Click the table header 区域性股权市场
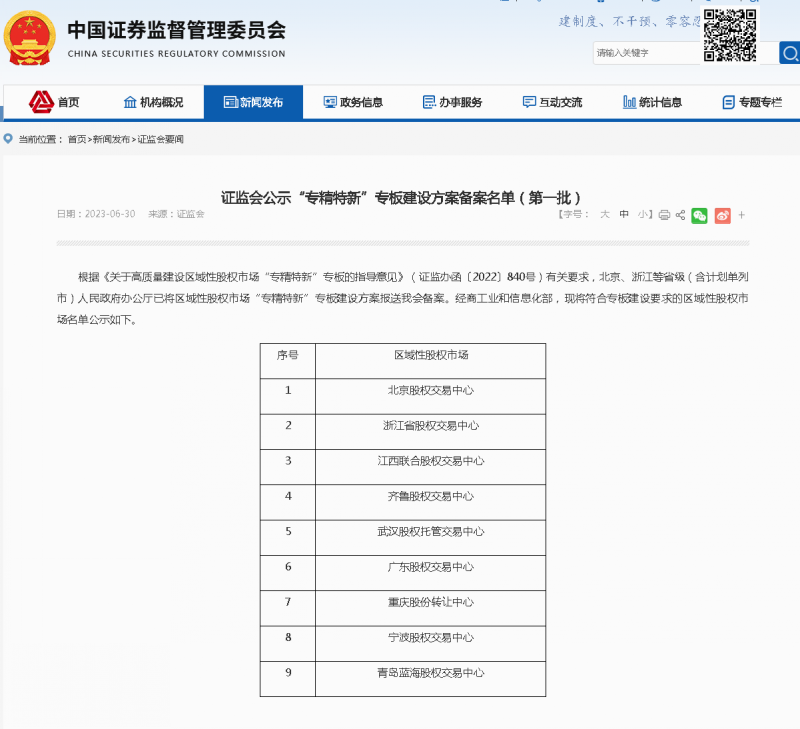The height and width of the screenshot is (729, 800). click(x=431, y=355)
